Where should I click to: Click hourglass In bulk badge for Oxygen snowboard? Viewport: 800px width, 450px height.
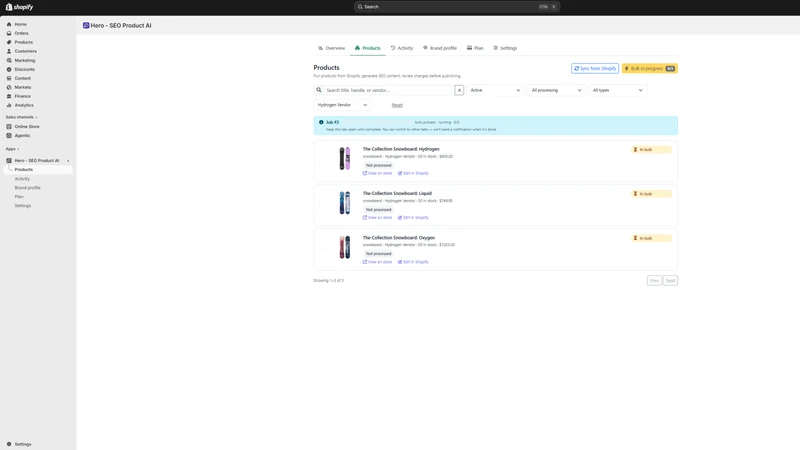pyautogui.click(x=651, y=238)
